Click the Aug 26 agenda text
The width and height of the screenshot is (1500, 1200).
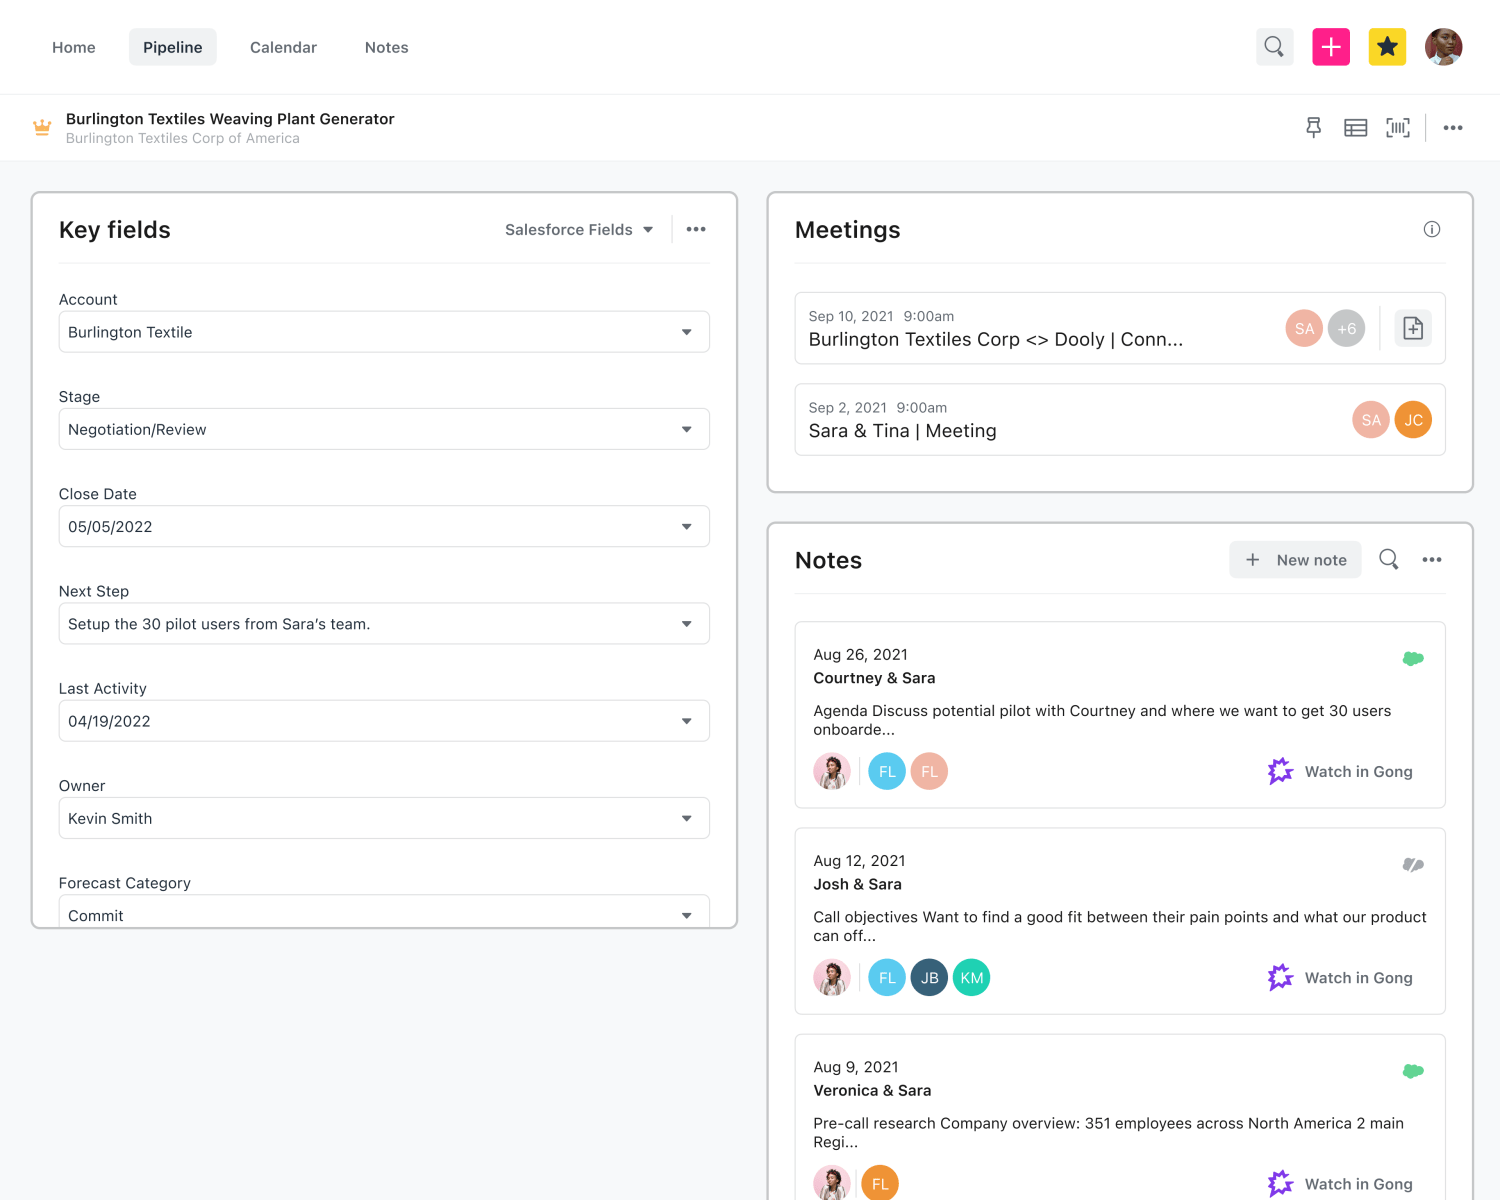click(1102, 720)
